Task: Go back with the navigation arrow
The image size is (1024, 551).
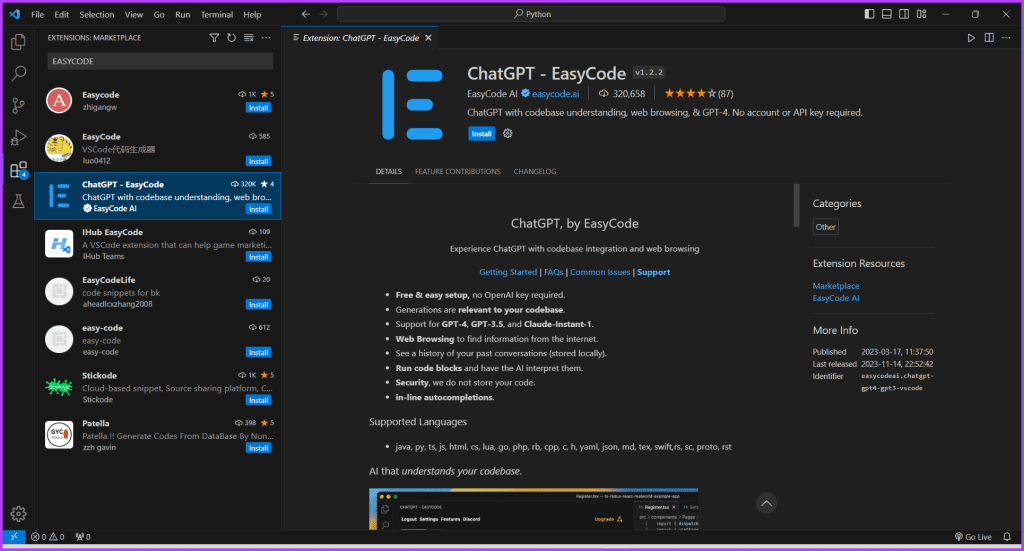Action: tap(306, 14)
